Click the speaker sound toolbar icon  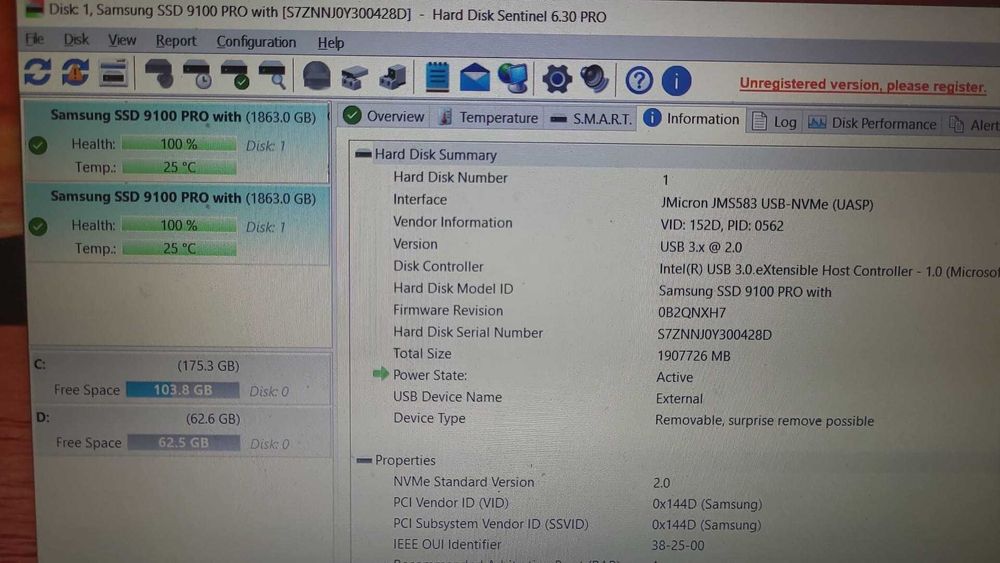(594, 79)
